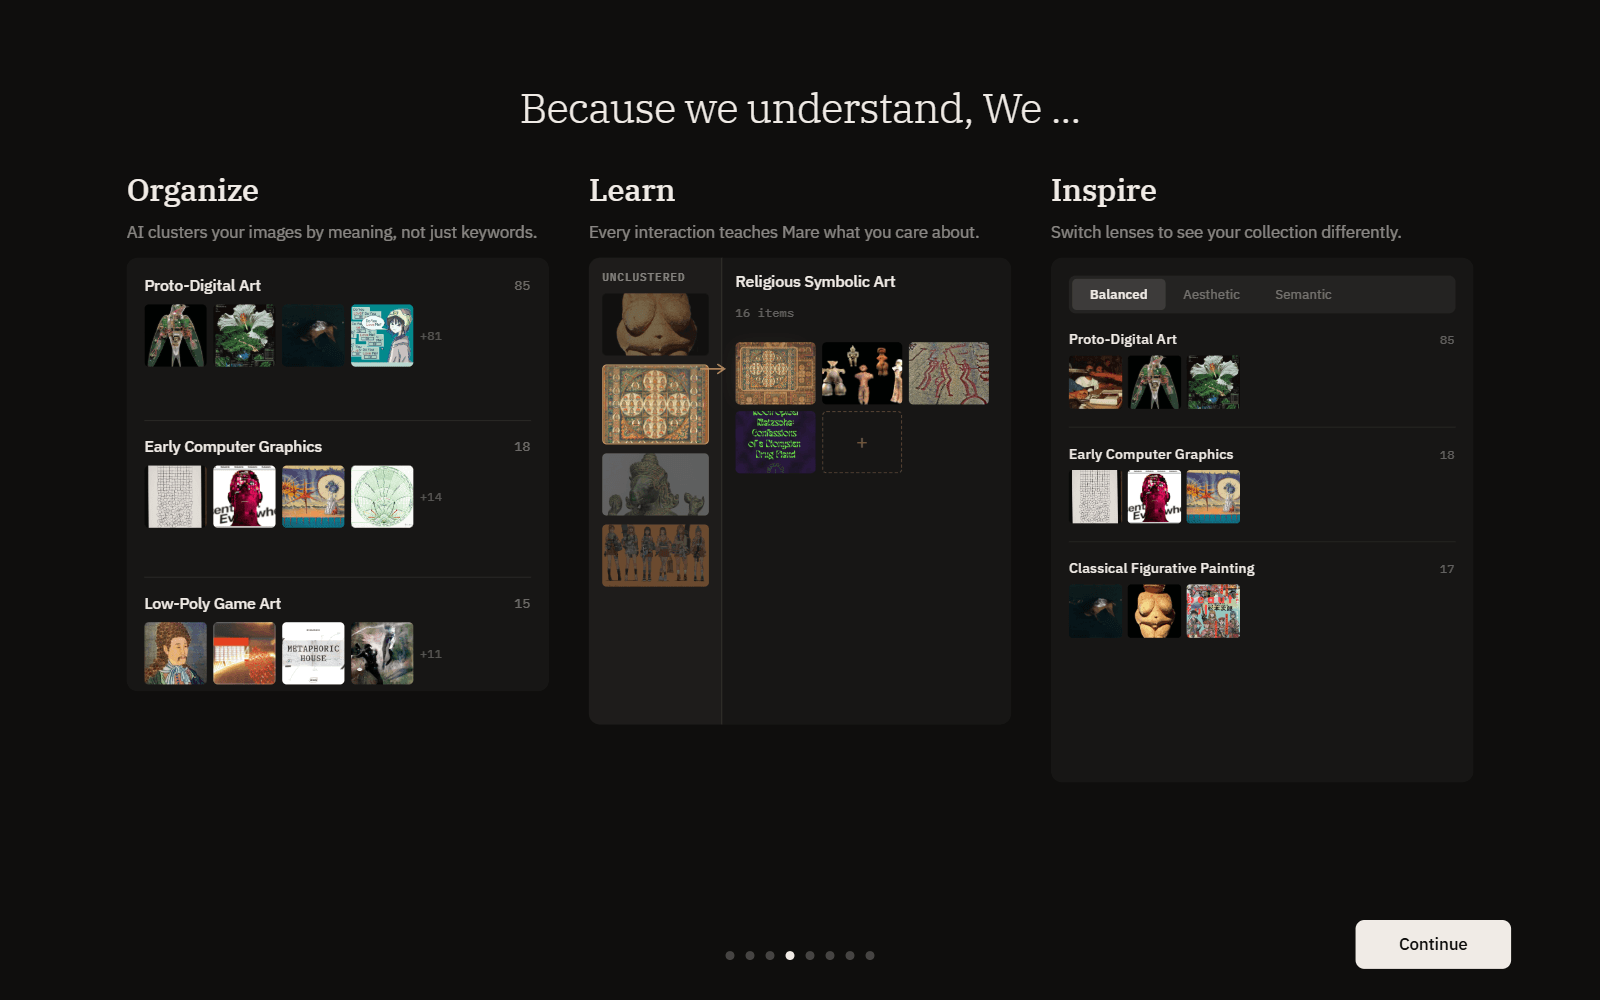Screen dimensions: 1600x1000
Task: Open the small figurines thumbnail in Religious Symbolic Art
Action: (862, 373)
